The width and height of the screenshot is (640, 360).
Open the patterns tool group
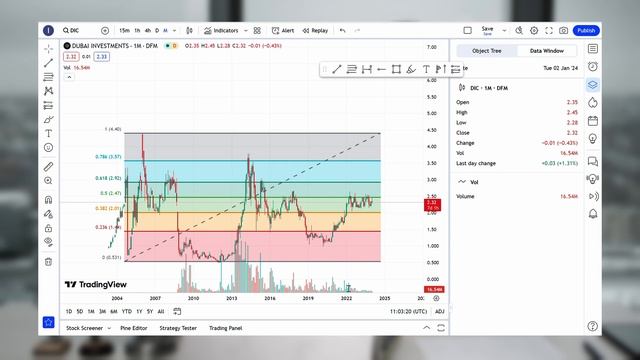49,91
